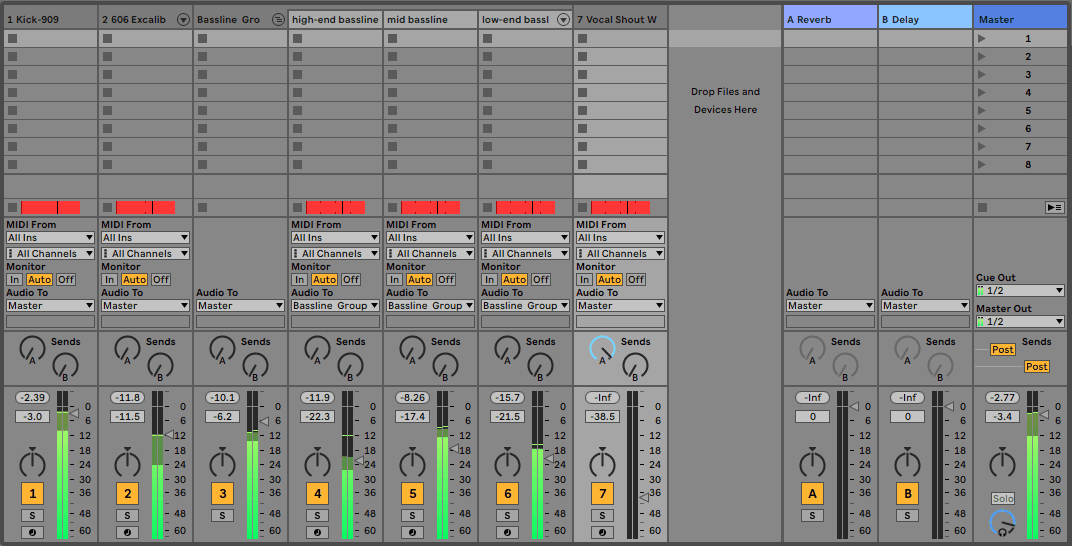Image resolution: width=1072 pixels, height=546 pixels.
Task: Open MIDI From dropdown on Kick-909 track
Action: [x=51, y=238]
